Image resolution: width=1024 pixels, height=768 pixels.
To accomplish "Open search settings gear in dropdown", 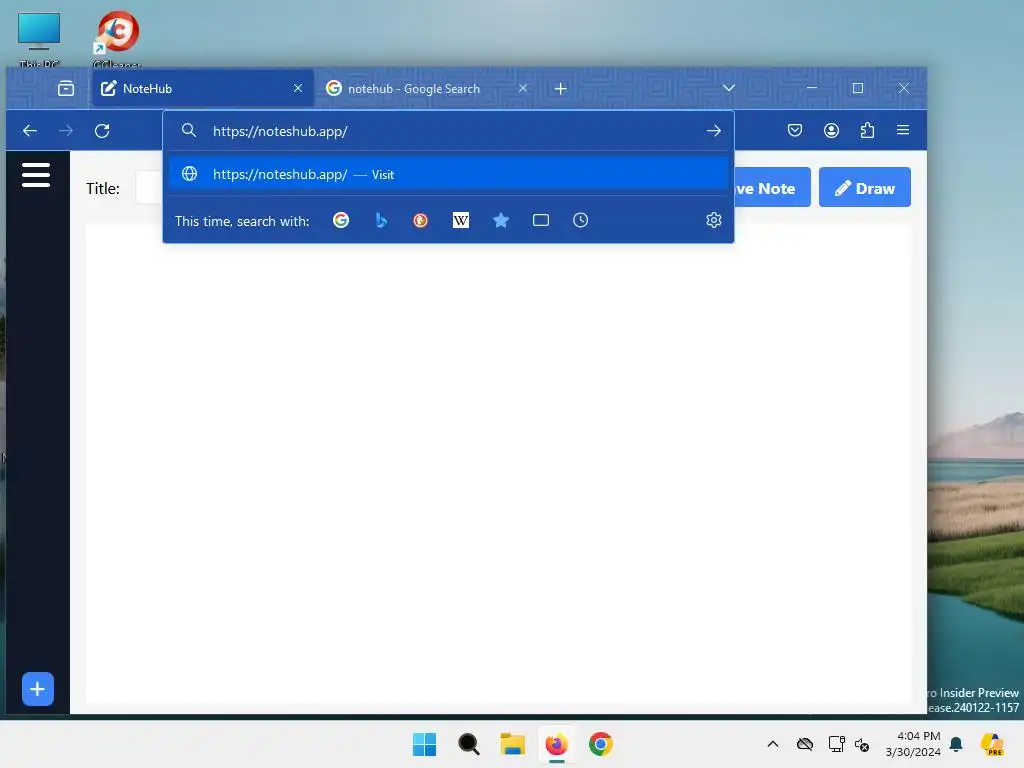I will [714, 220].
